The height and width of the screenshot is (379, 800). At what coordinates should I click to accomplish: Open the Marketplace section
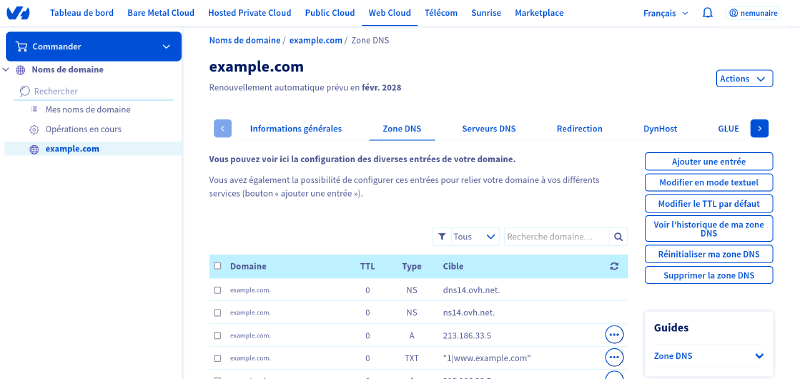539,13
